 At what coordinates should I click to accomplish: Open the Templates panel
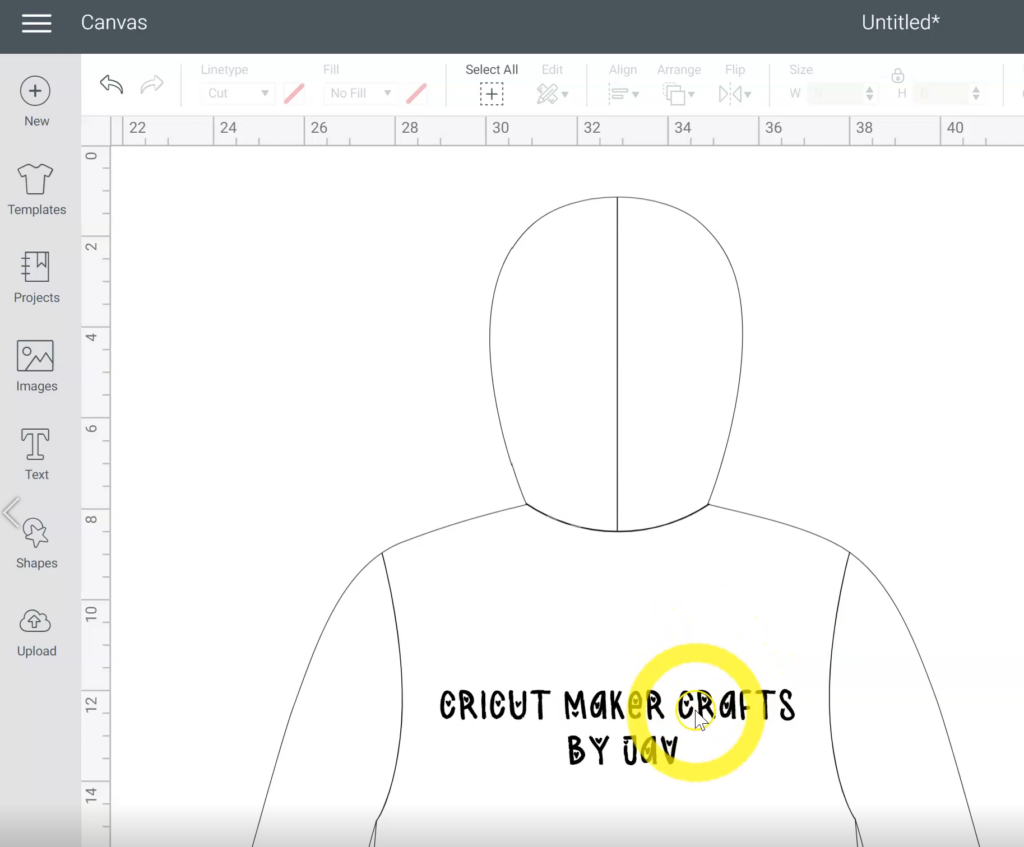(x=36, y=189)
